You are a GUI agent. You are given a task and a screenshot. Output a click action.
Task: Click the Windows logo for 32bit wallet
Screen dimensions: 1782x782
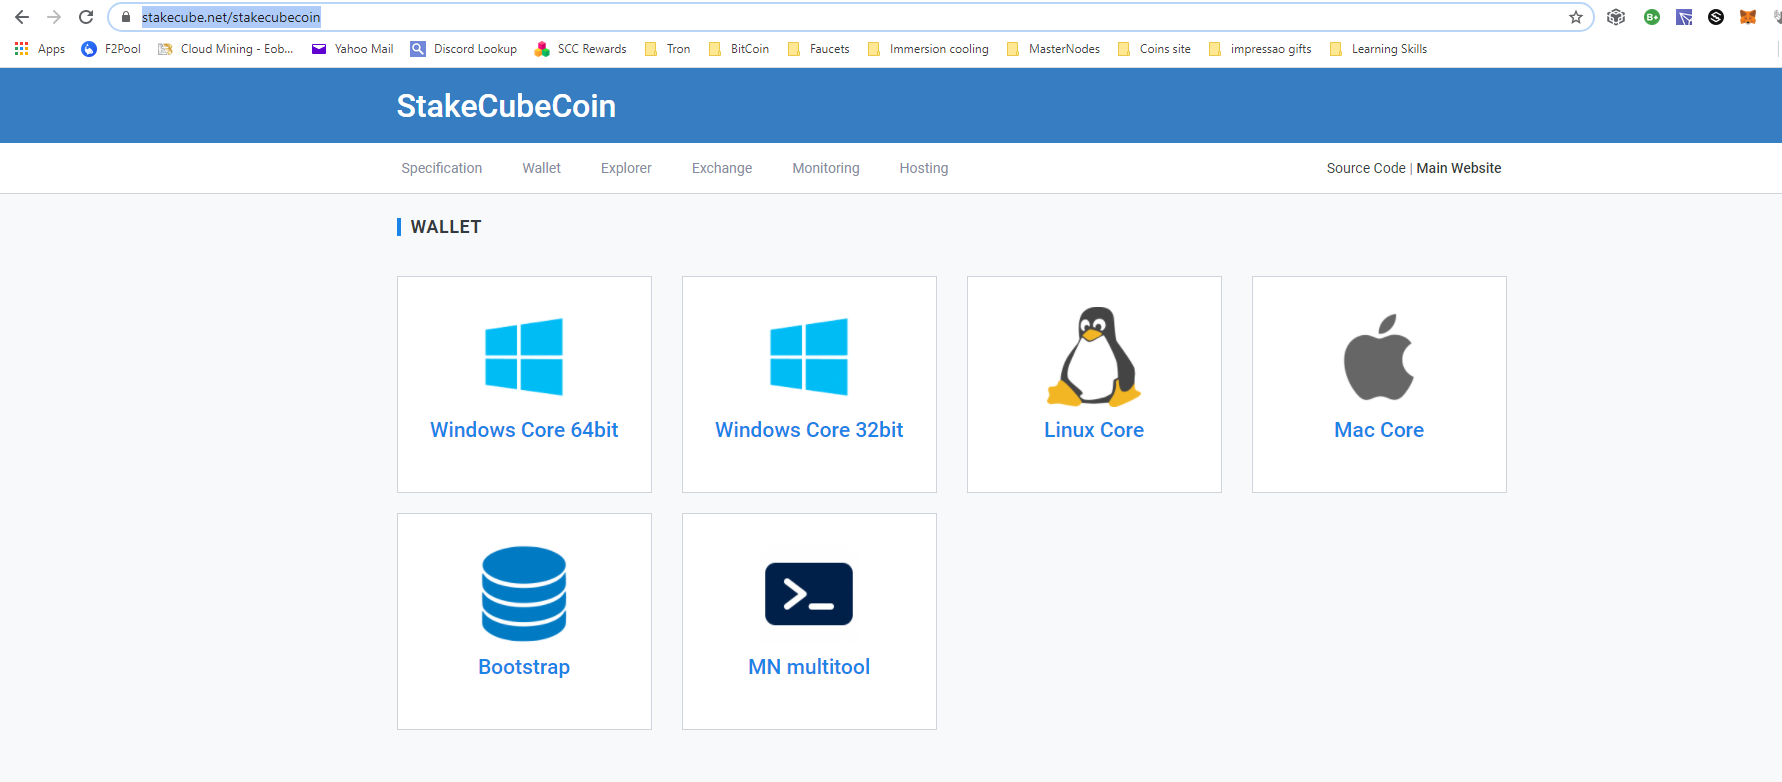point(809,357)
